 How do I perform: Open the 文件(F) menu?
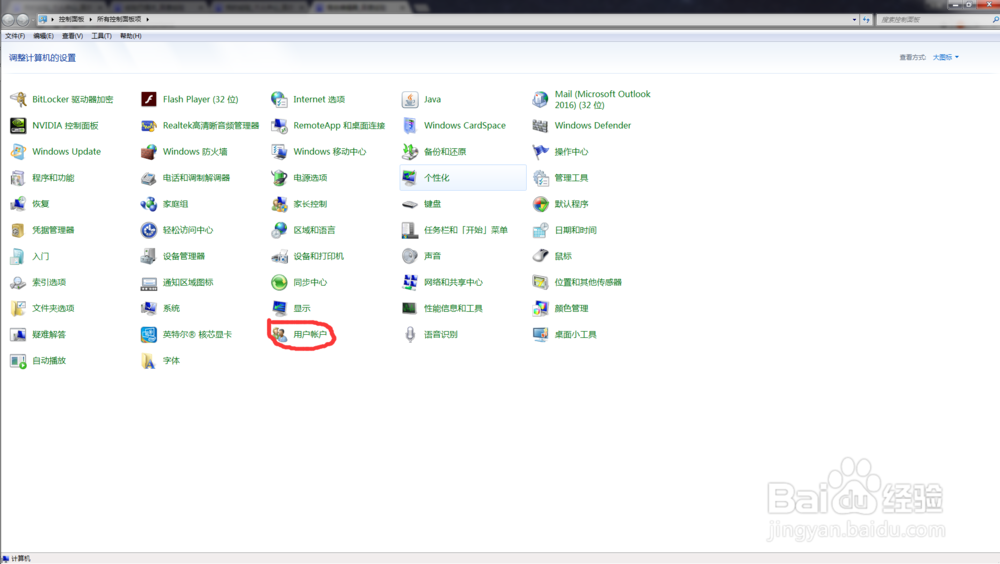click(15, 36)
